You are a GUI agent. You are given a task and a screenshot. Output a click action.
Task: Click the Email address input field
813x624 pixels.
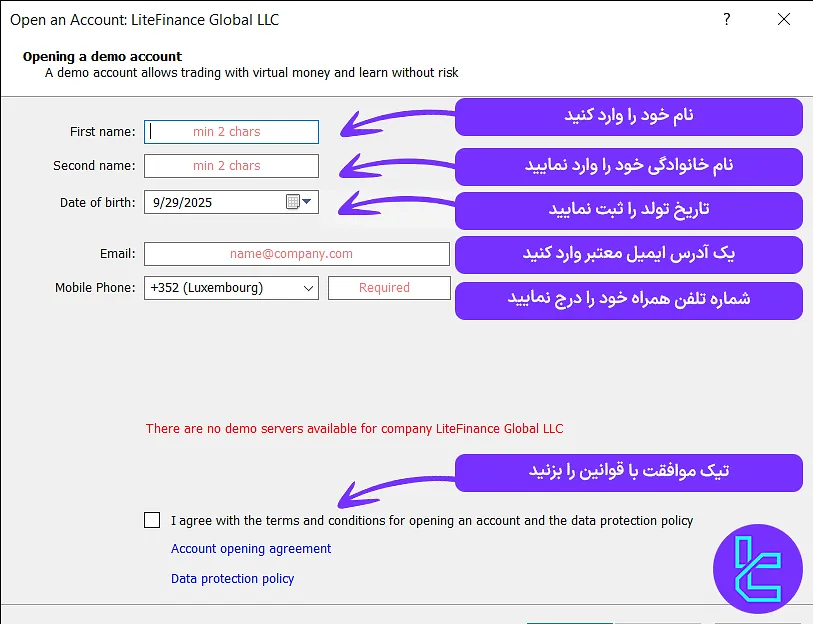tap(296, 253)
